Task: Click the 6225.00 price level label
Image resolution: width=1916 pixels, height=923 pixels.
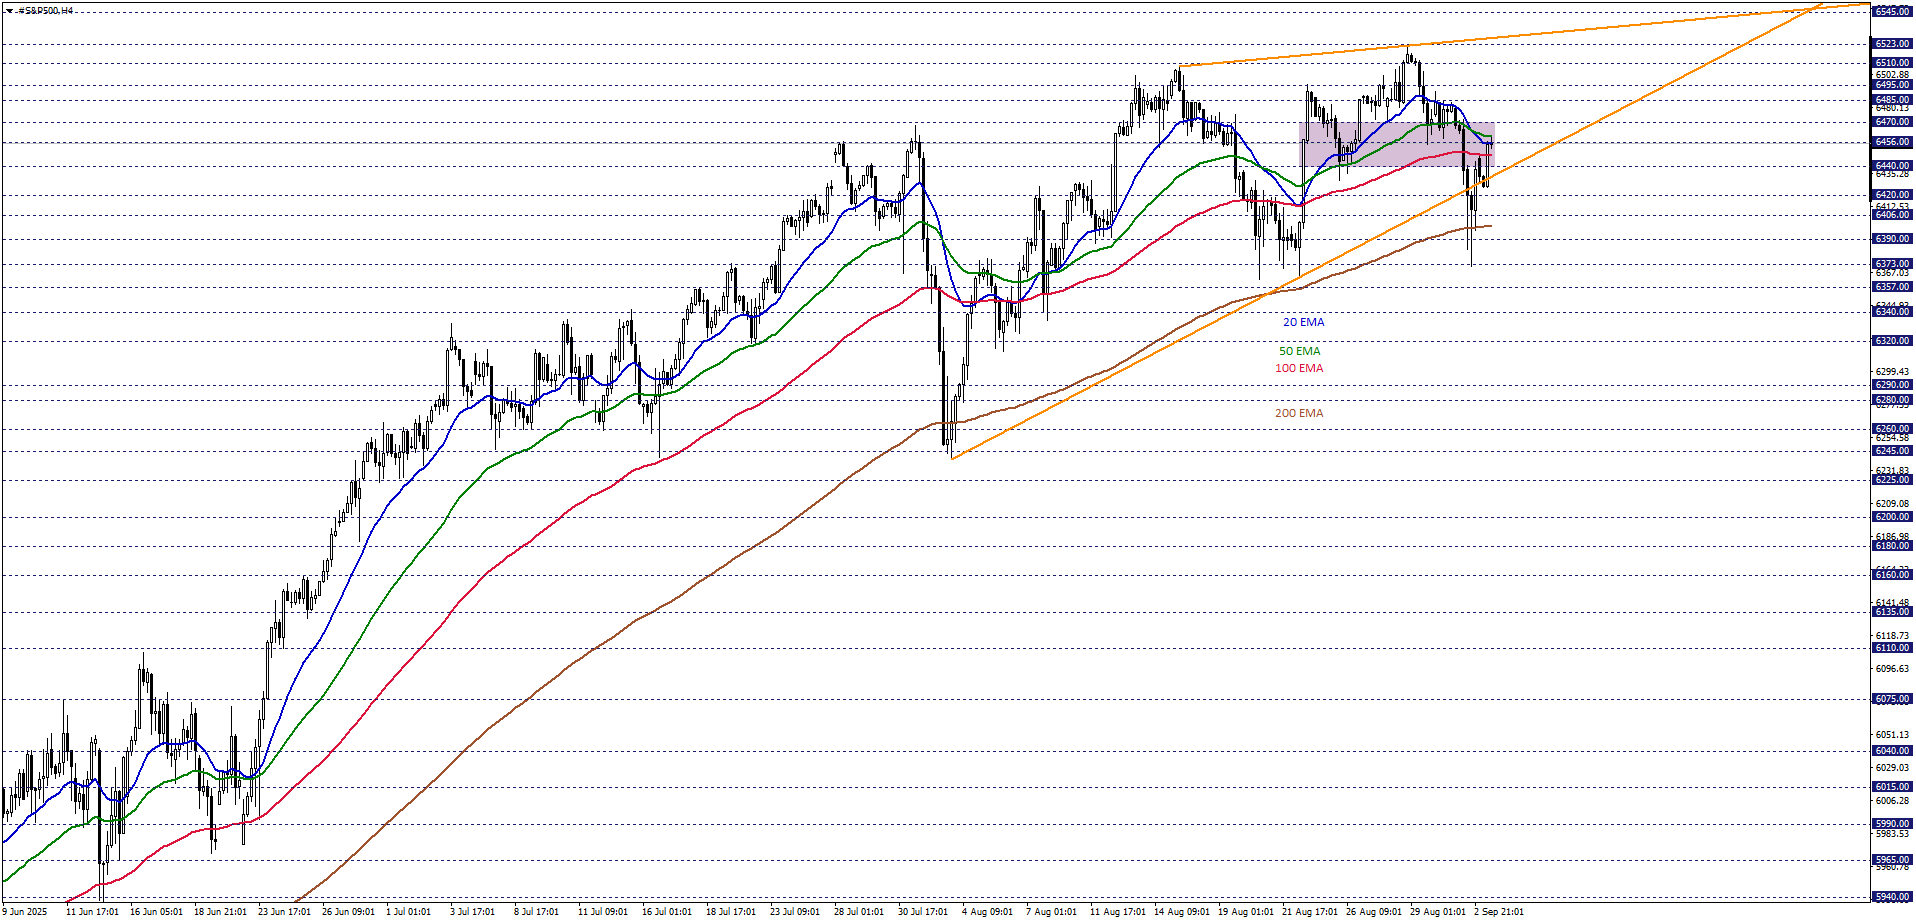Action: pos(1891,480)
